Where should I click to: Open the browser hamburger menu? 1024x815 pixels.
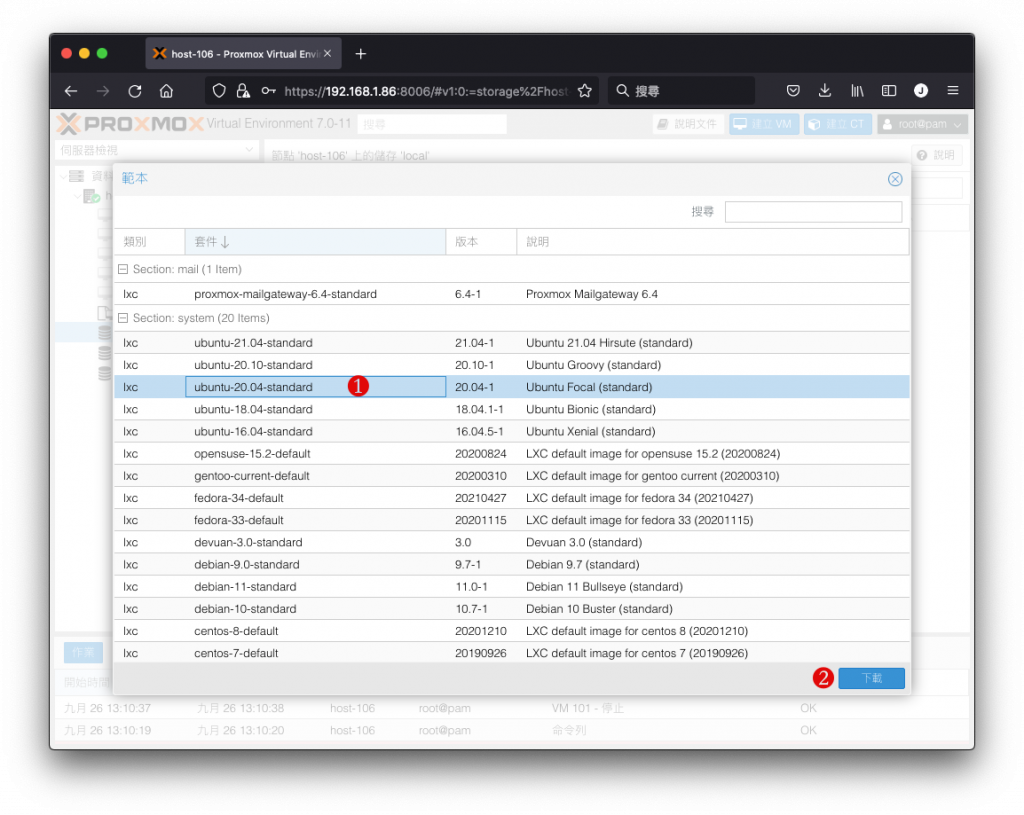[x=953, y=91]
